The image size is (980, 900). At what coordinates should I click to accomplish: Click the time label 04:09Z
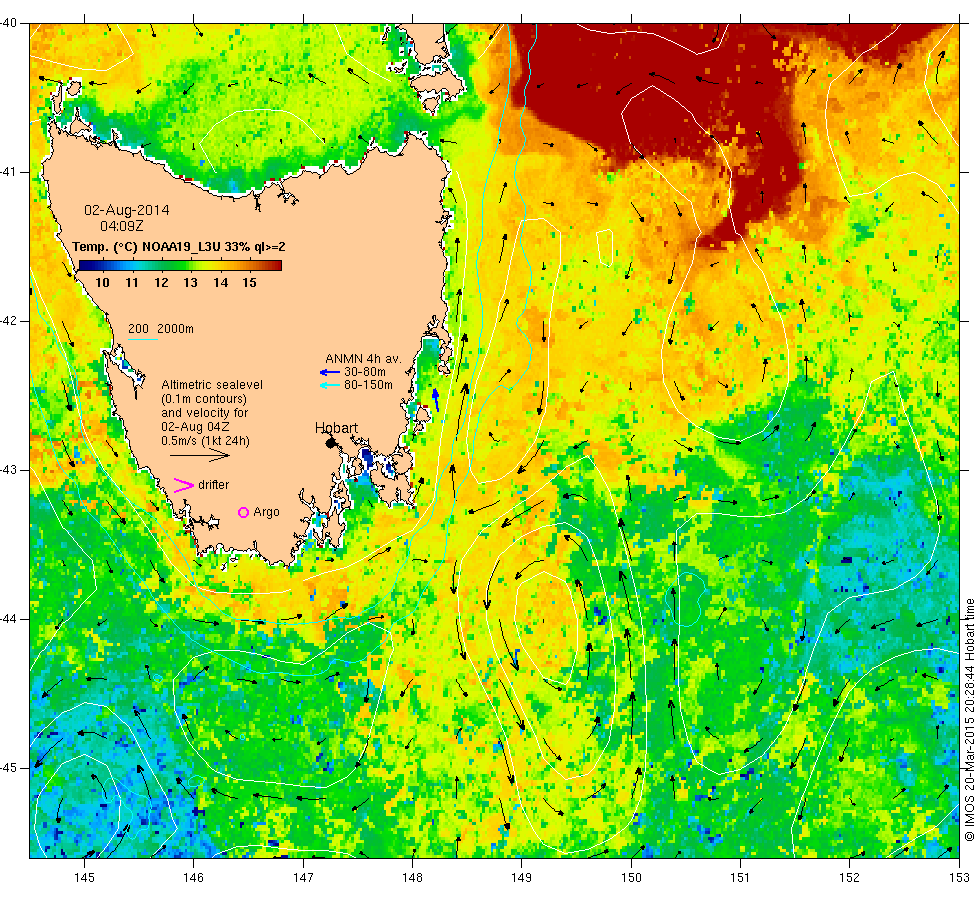[x=121, y=226]
